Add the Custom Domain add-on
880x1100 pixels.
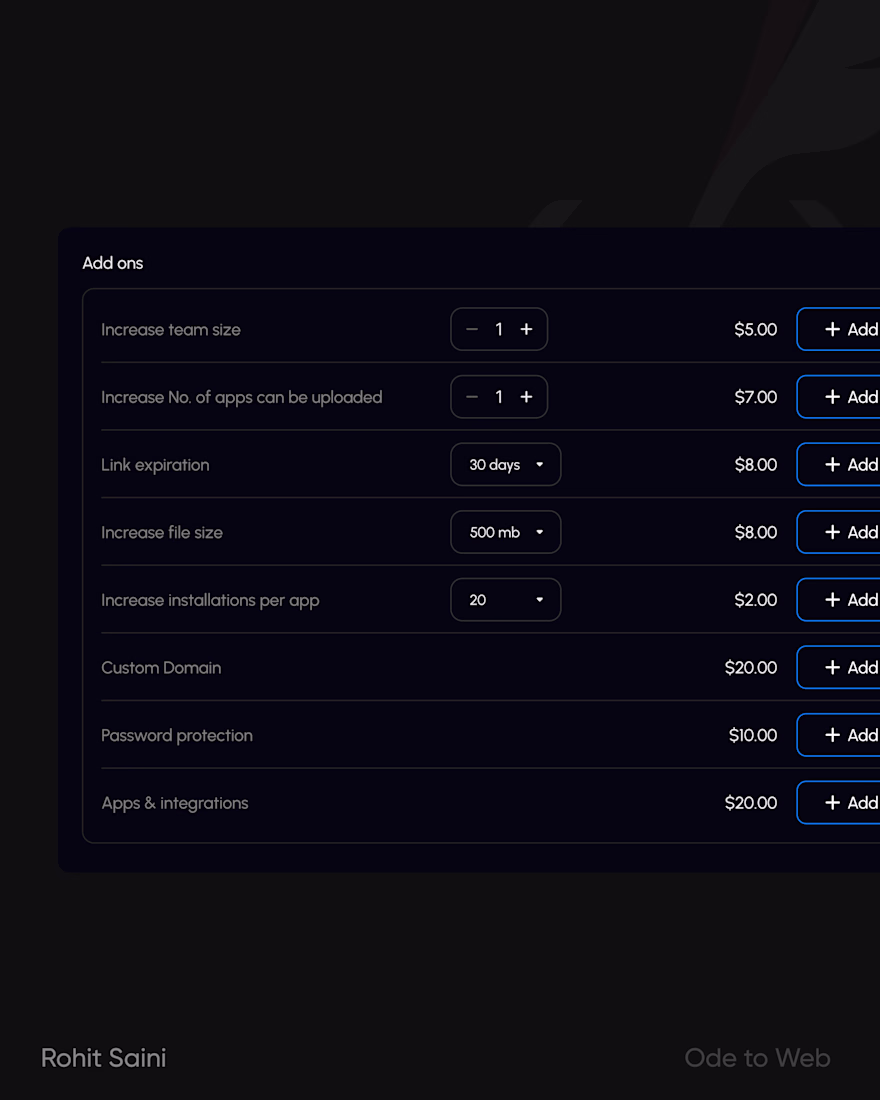[839, 667]
